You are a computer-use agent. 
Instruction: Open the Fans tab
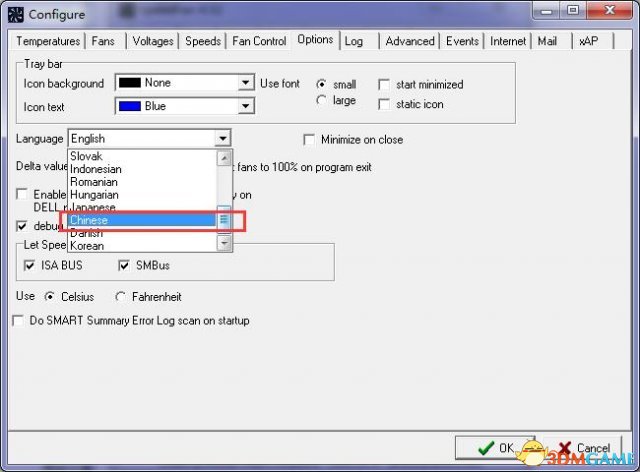[x=103, y=41]
